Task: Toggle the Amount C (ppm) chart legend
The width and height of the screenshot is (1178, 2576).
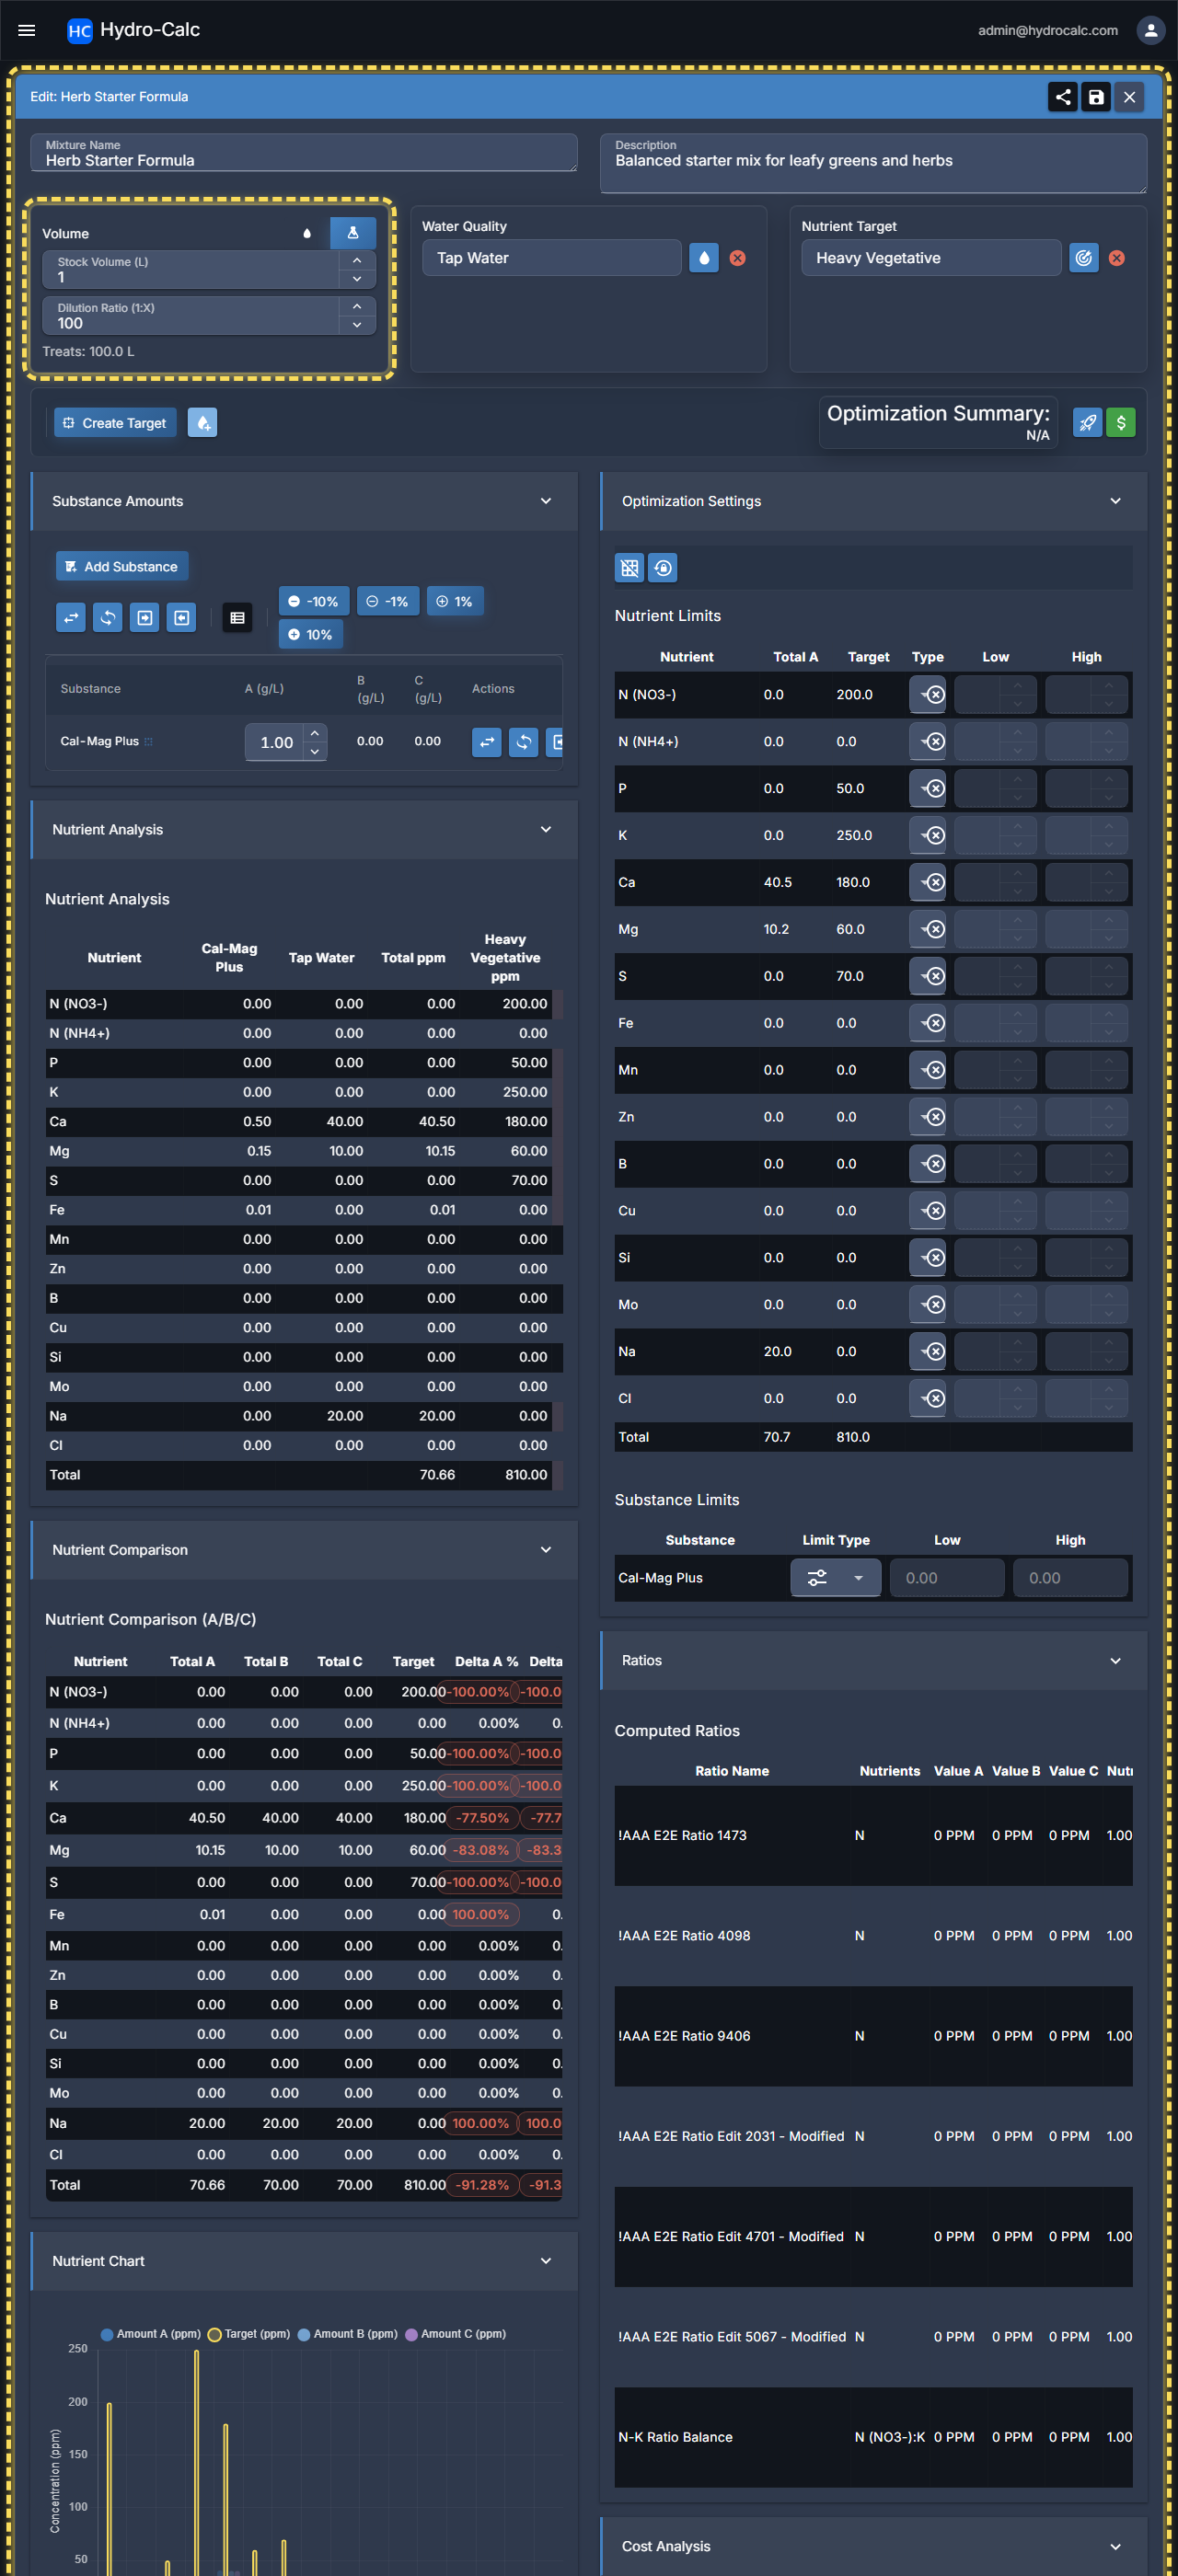Action: pyautogui.click(x=455, y=2334)
